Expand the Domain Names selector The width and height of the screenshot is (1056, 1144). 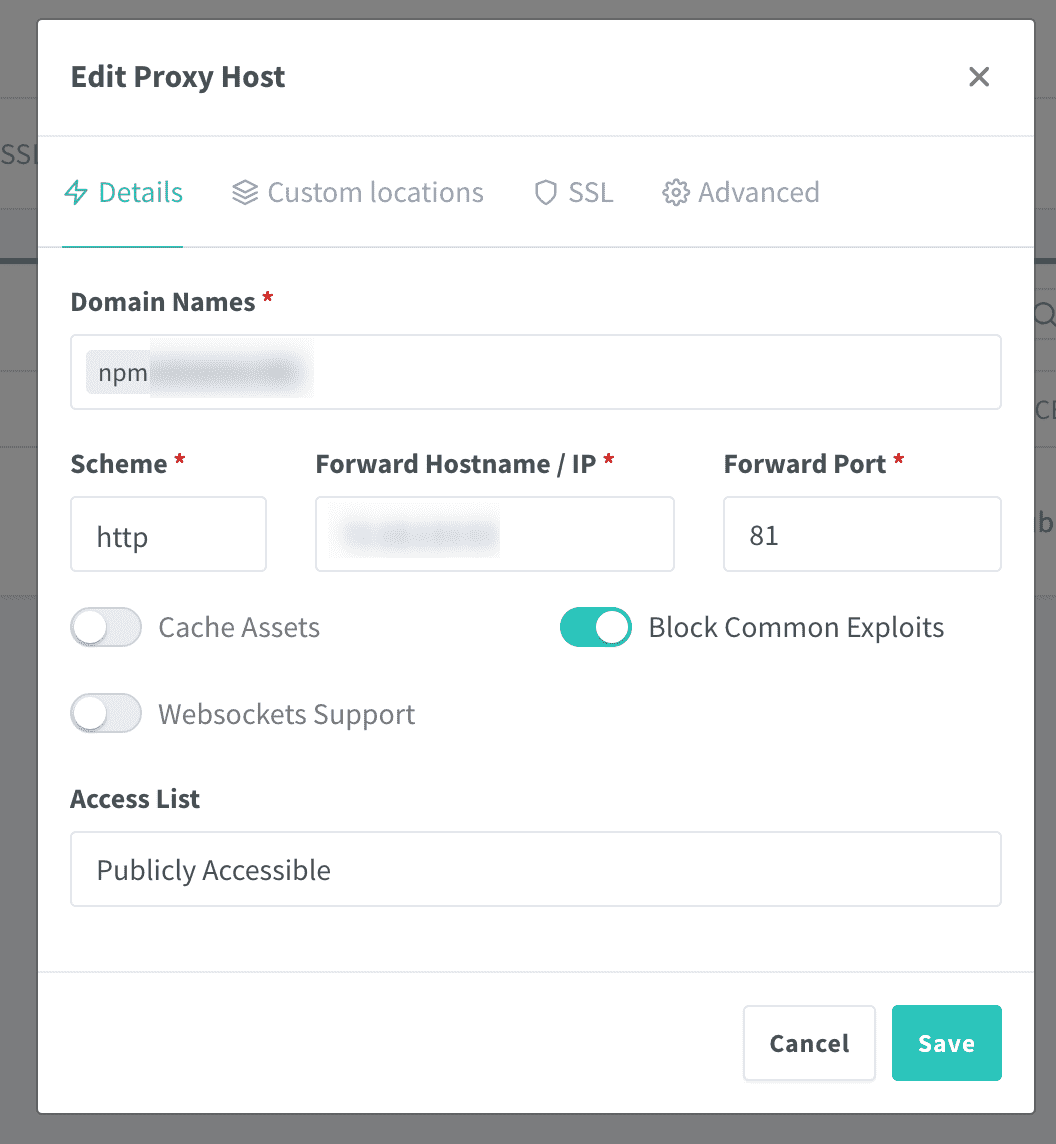point(535,372)
